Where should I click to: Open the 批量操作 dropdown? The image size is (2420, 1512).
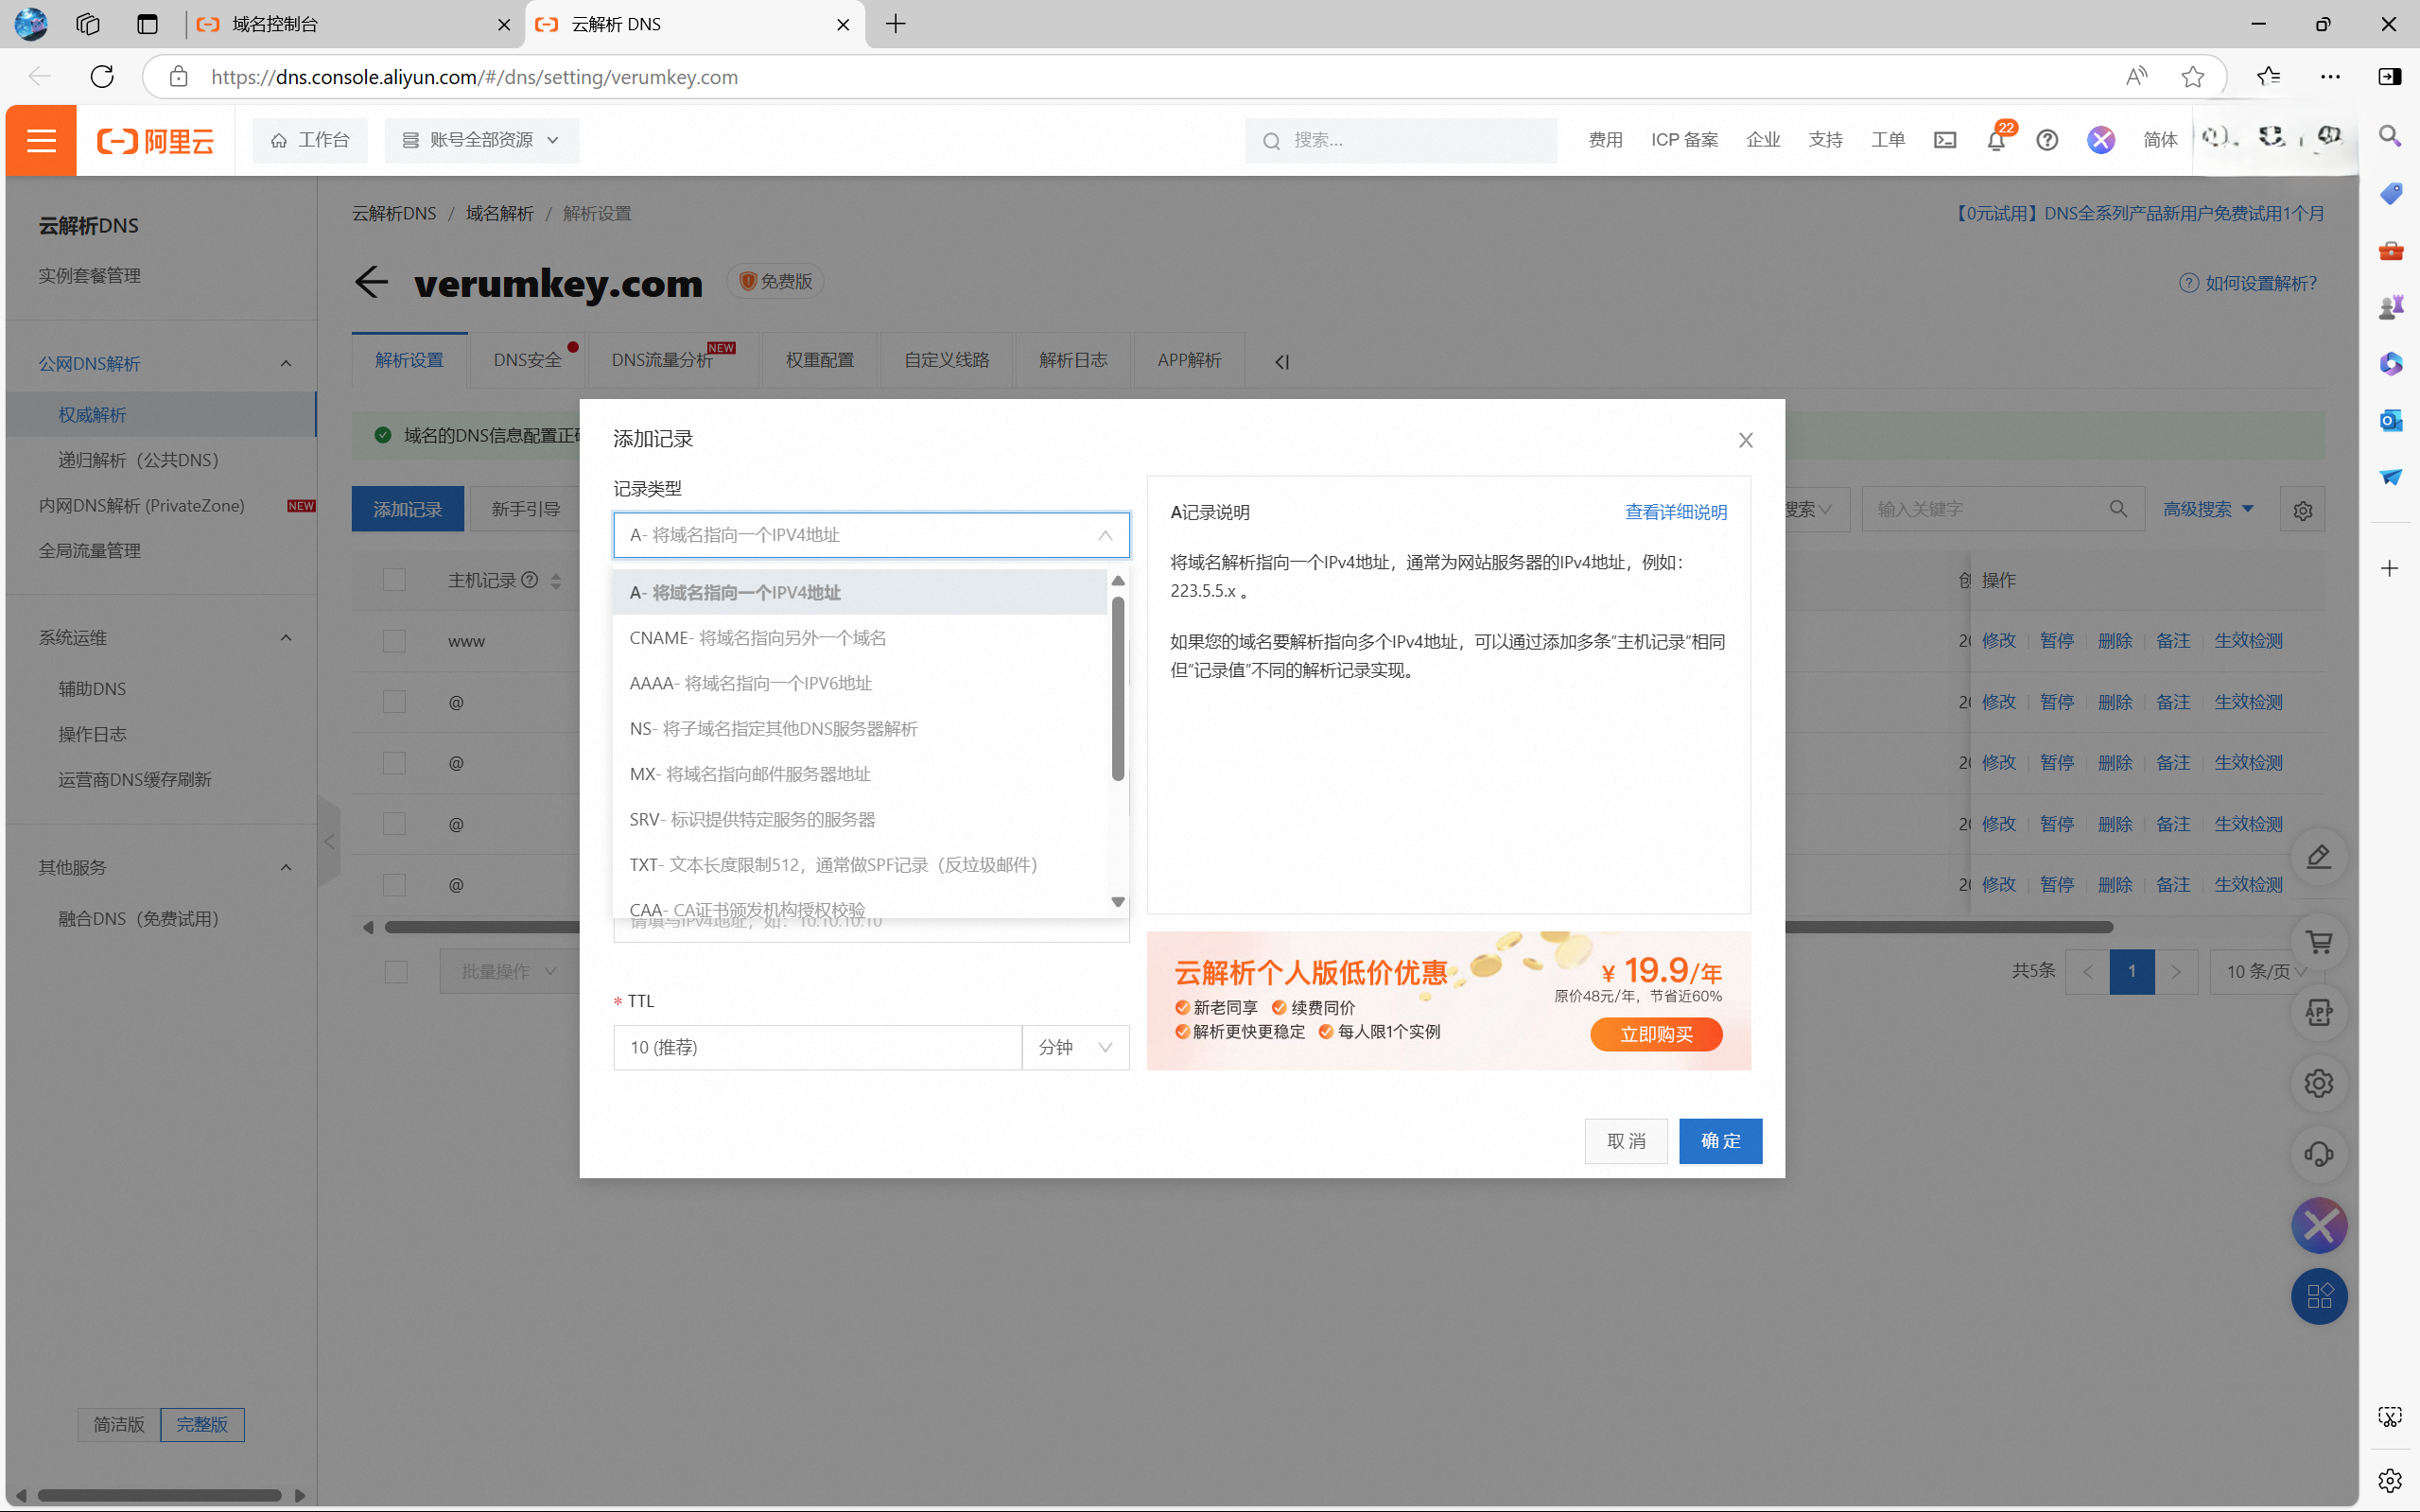point(508,972)
